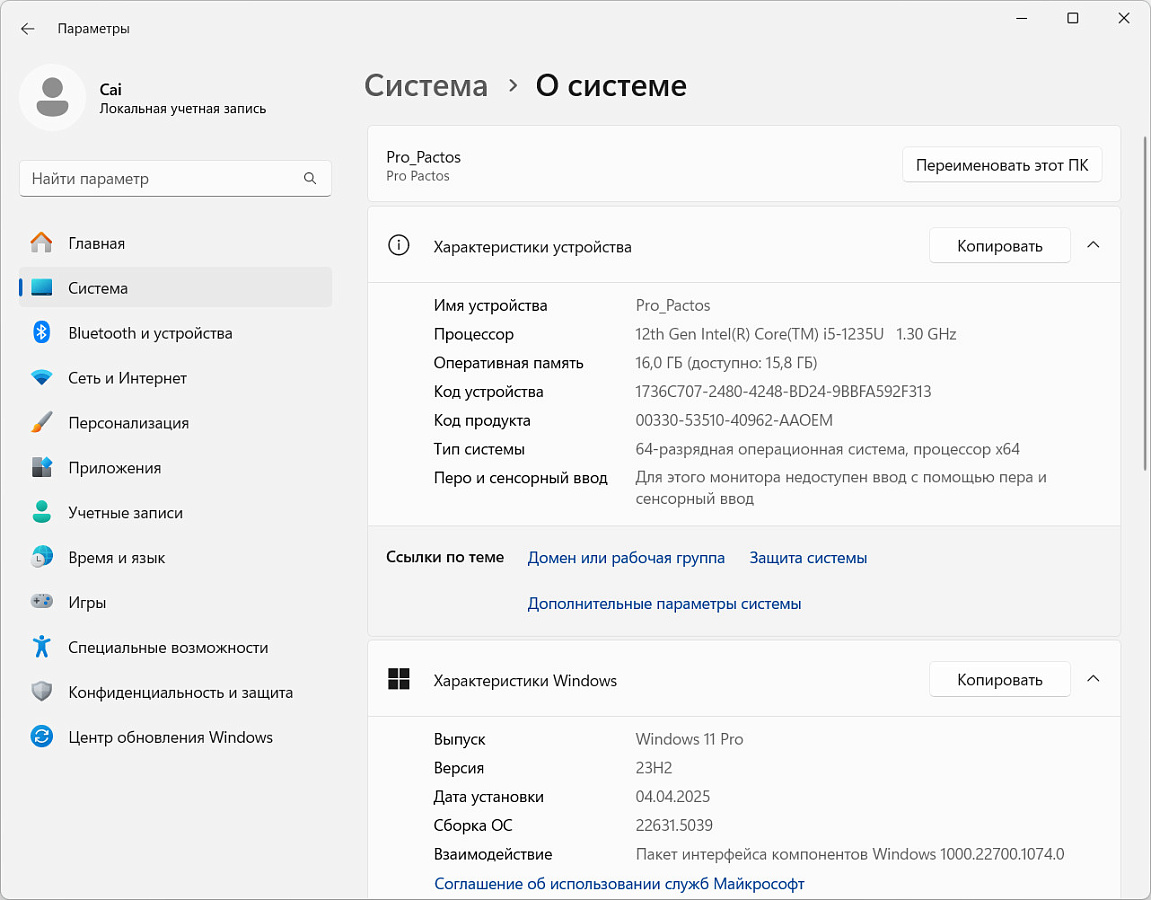Select Bluetooth и устройства in sidebar
Screen dimensions: 1151x900
(175, 333)
